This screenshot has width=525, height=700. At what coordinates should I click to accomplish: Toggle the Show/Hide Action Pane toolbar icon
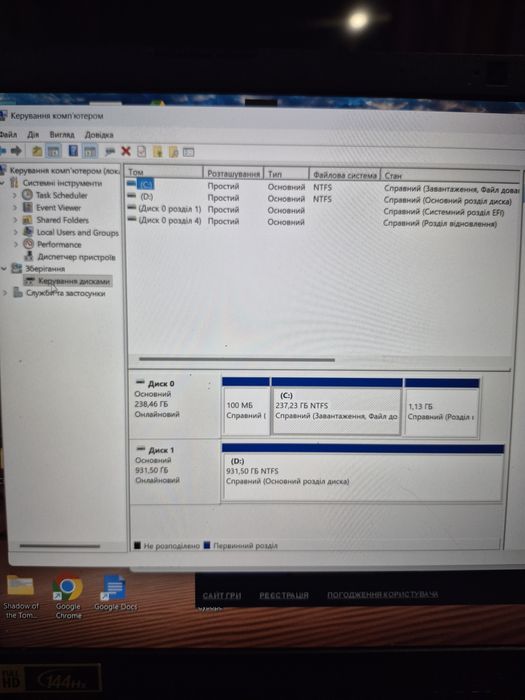click(90, 151)
